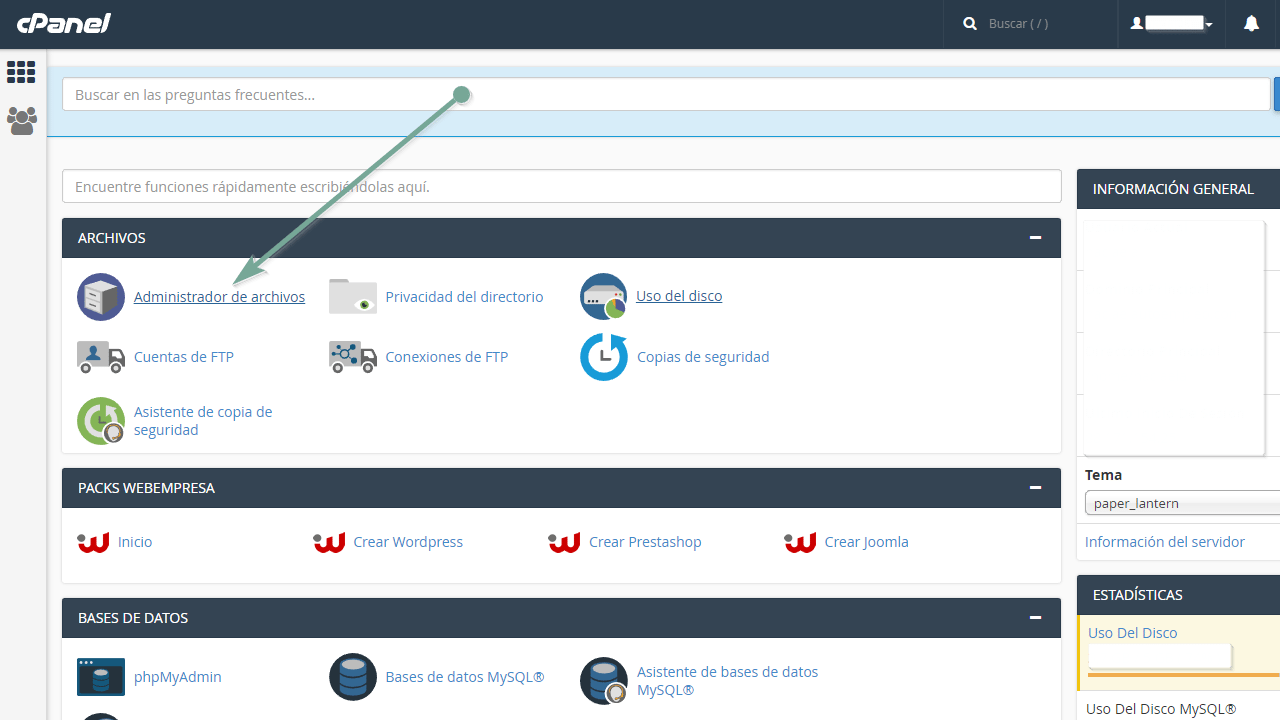
Task: Click the Crear Joomla logo icon
Action: coord(800,542)
